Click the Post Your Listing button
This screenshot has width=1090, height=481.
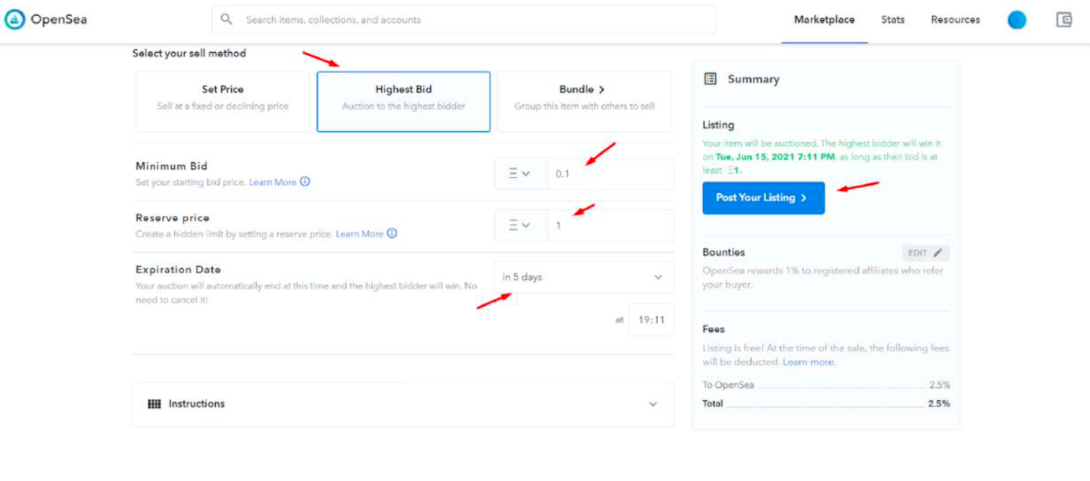tap(763, 198)
